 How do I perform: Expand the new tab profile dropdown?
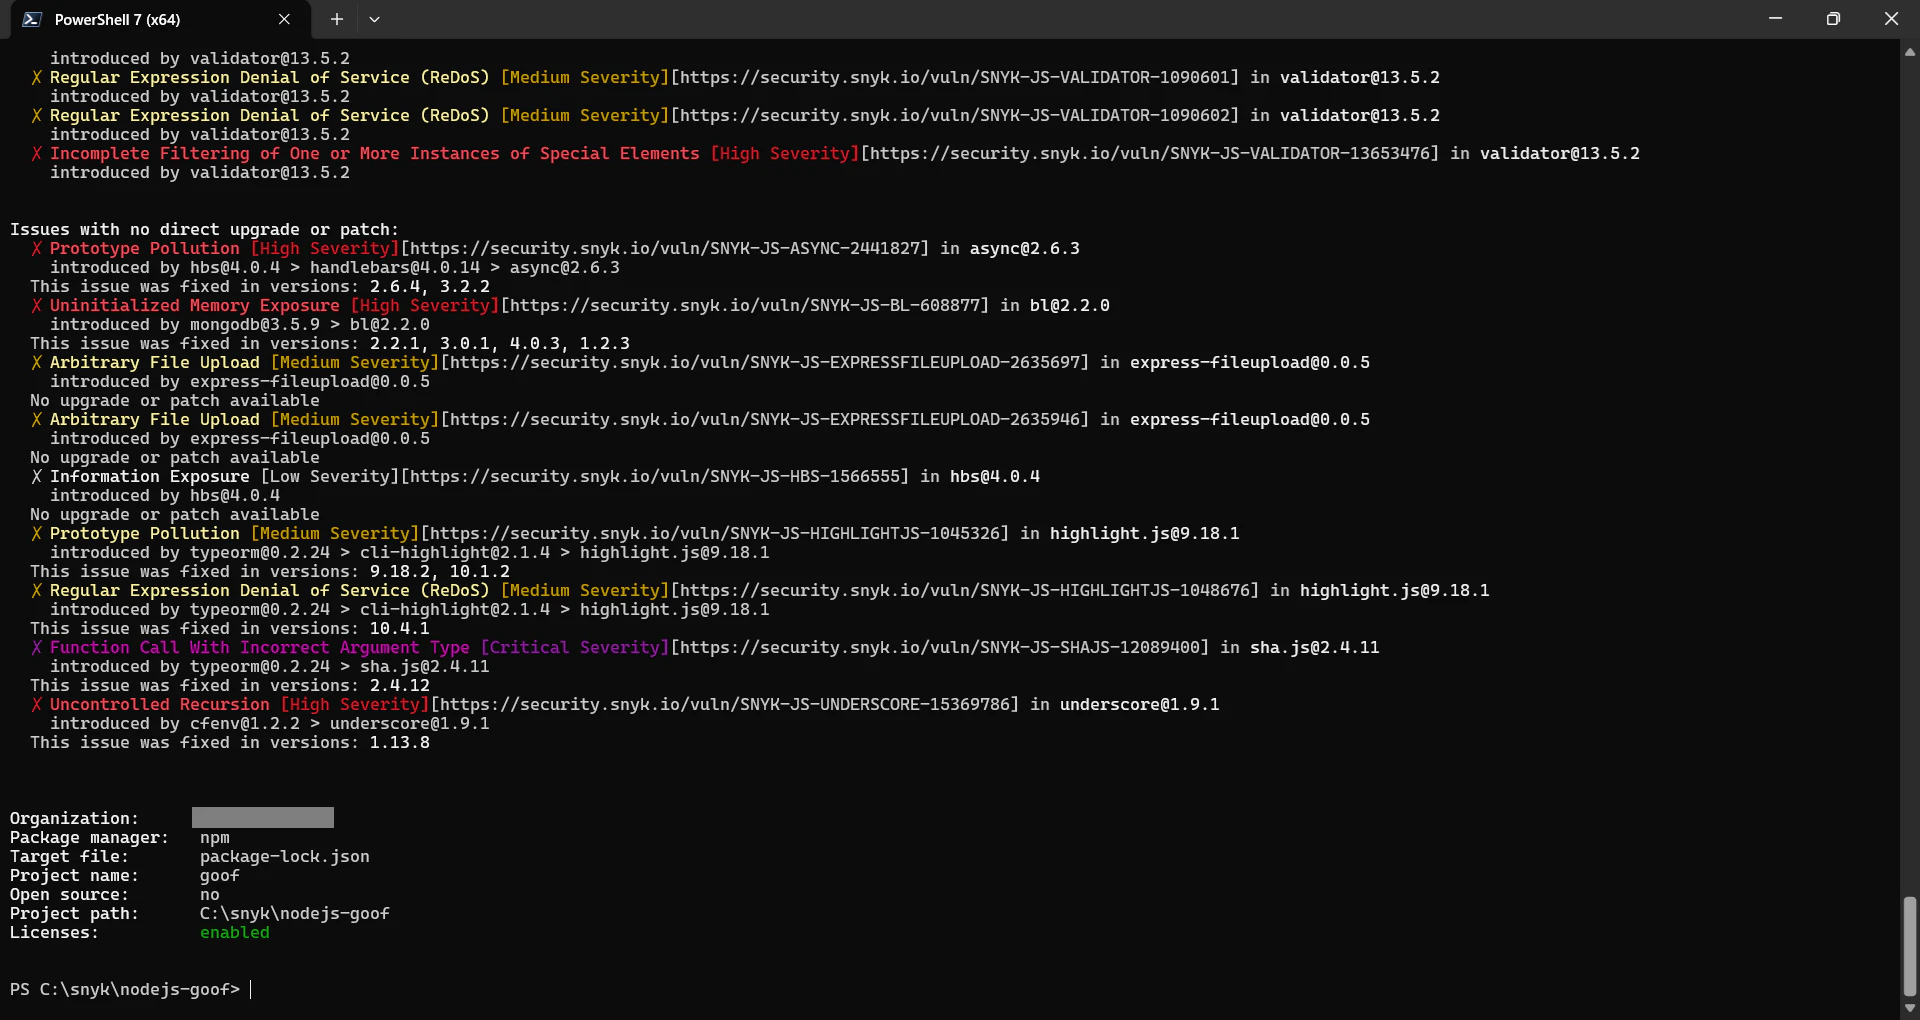point(374,19)
